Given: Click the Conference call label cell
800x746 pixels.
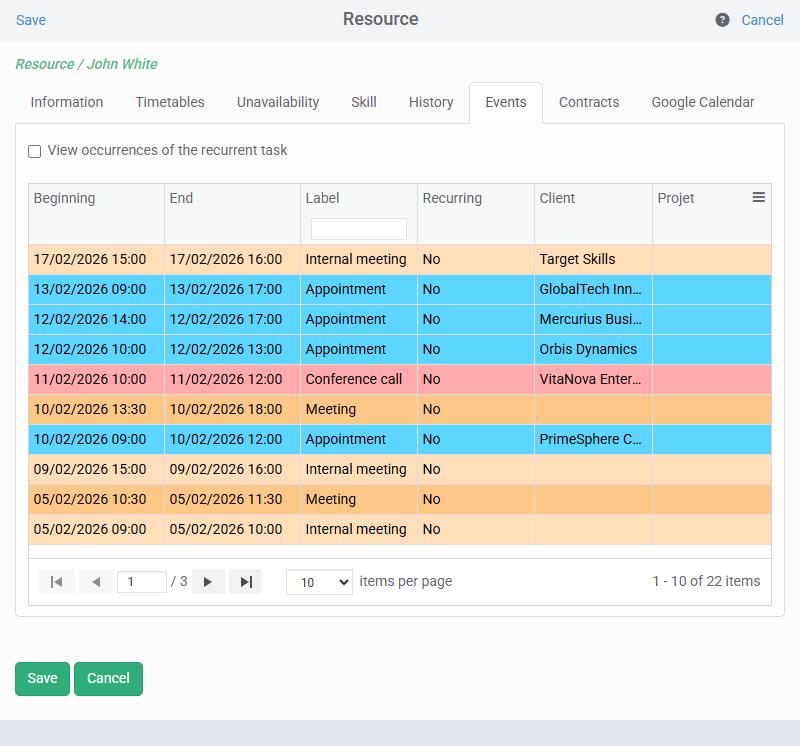Looking at the screenshot, I should click(359, 379).
